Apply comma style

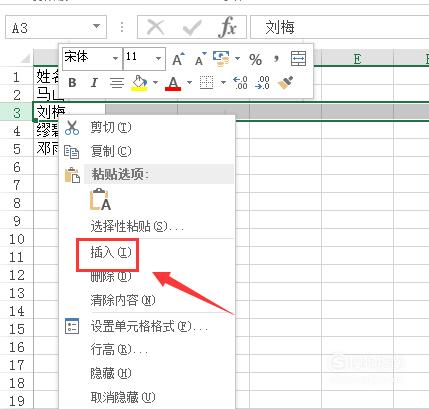(x=276, y=59)
